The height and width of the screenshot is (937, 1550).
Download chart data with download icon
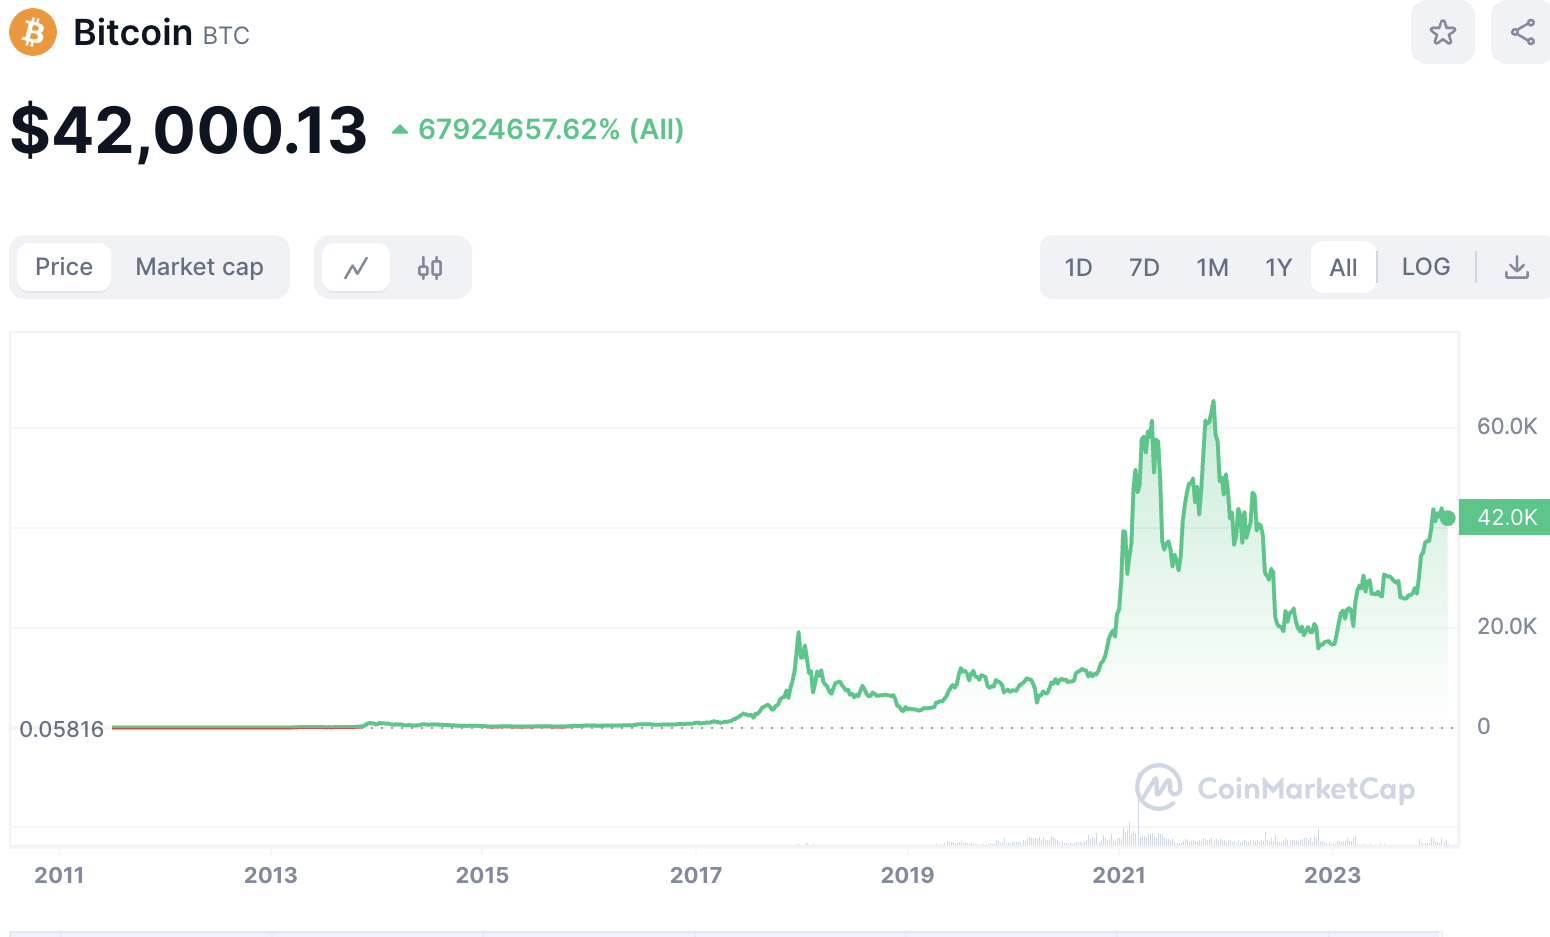(x=1516, y=267)
